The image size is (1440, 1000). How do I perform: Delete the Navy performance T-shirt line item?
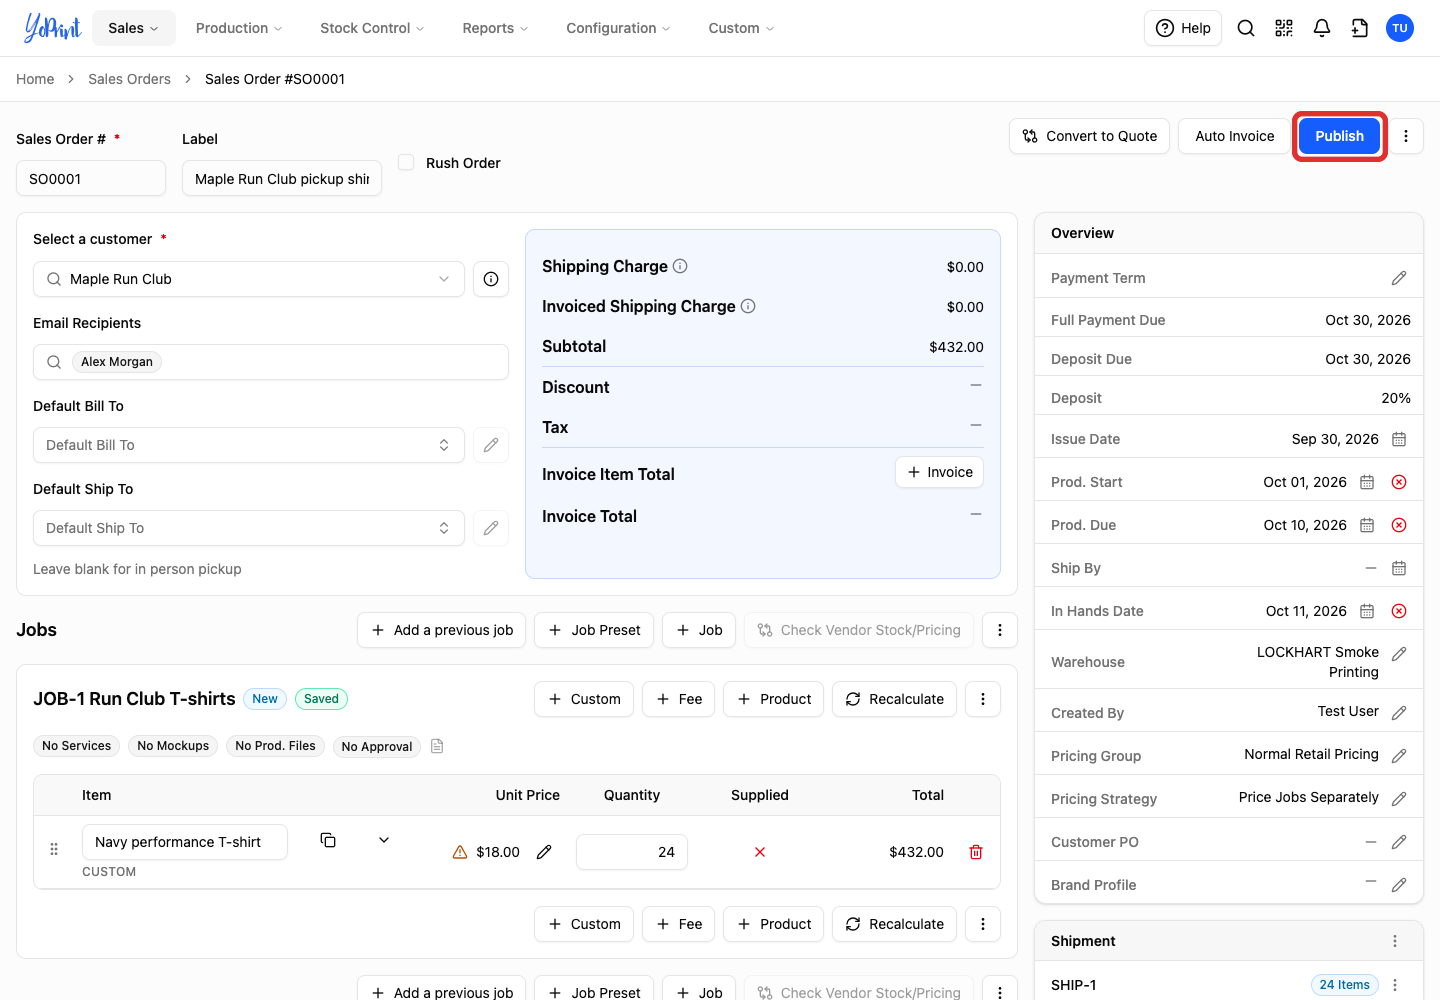976,852
